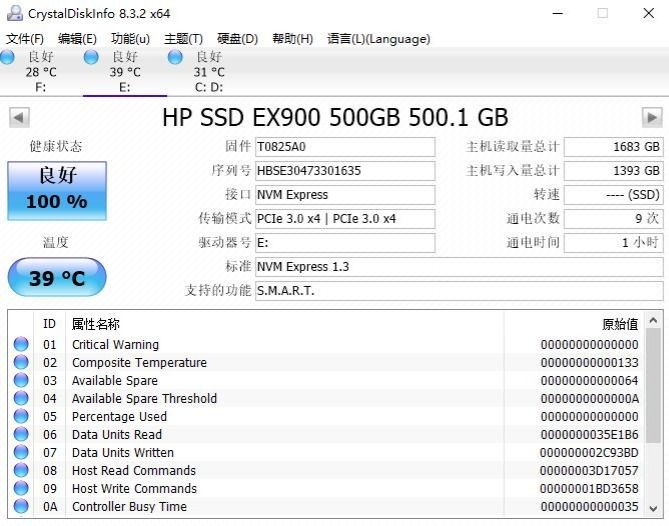Click the status orb for Composite Temperature
Image resolution: width=669 pixels, height=526 pixels.
(x=21, y=363)
